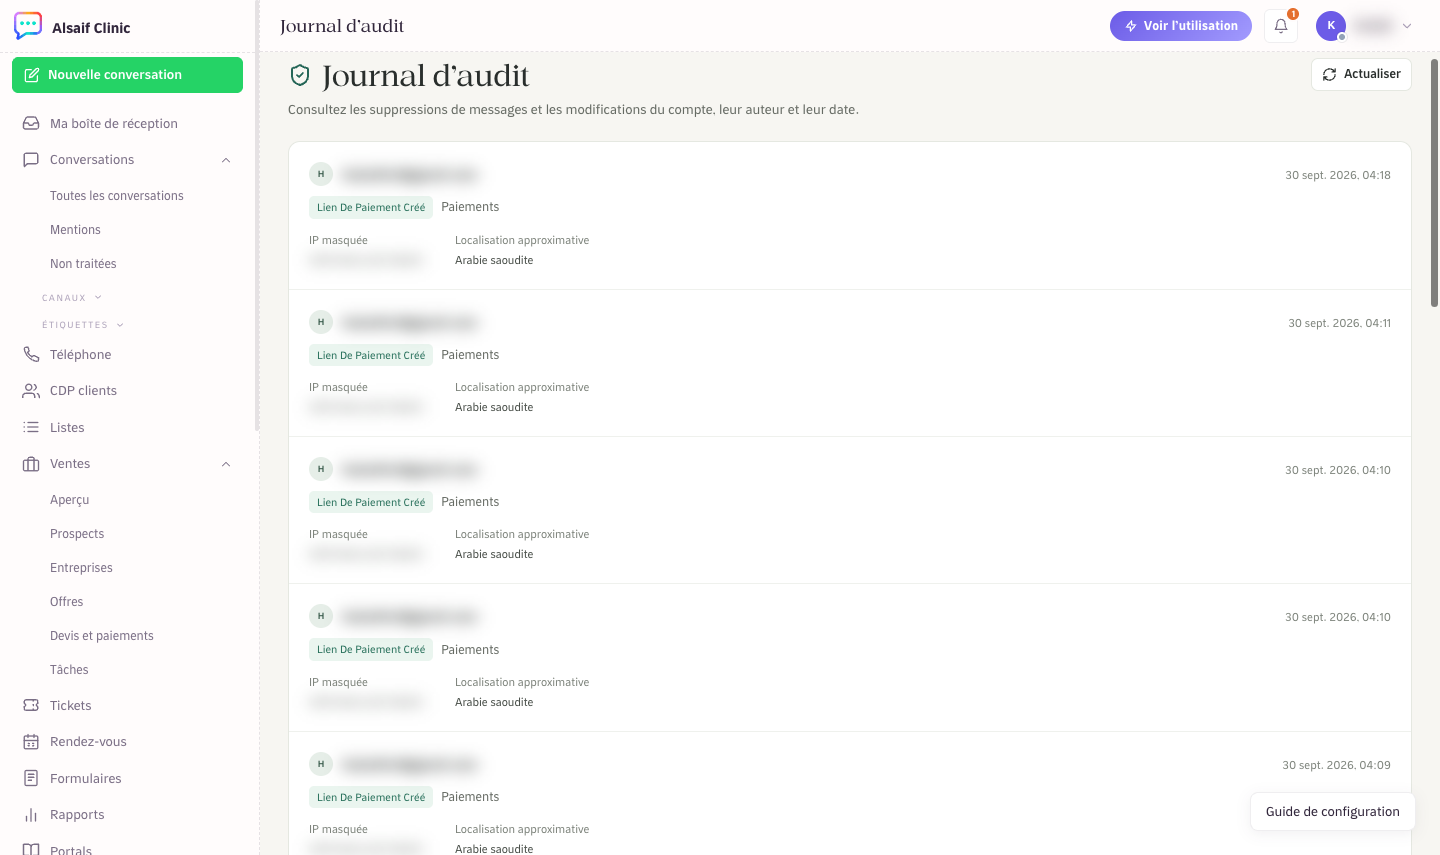Click the form icon beside Formulaires
This screenshot has width=1440, height=855.
(31, 778)
